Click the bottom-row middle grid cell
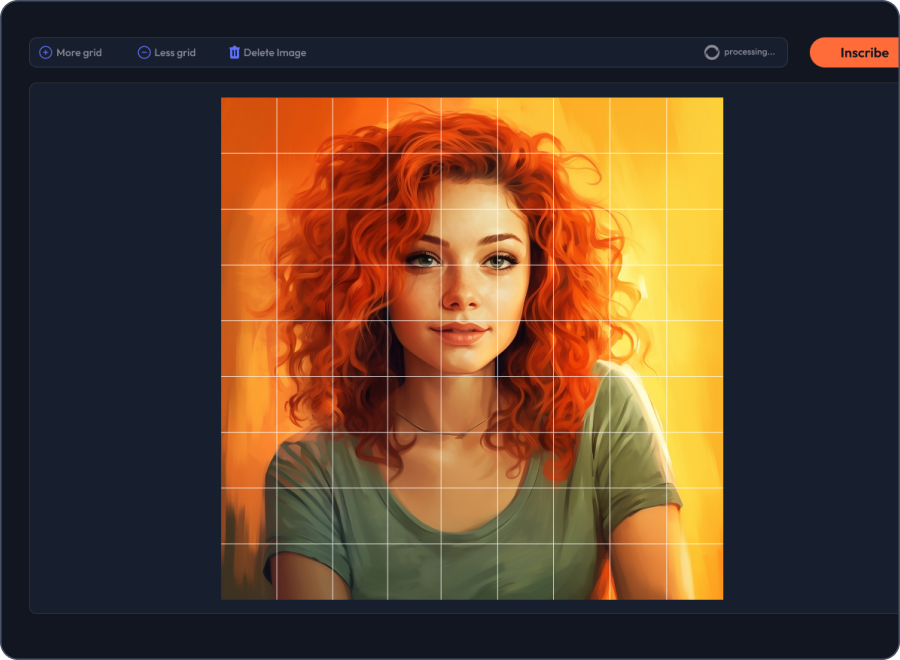900x660 pixels. click(x=469, y=572)
